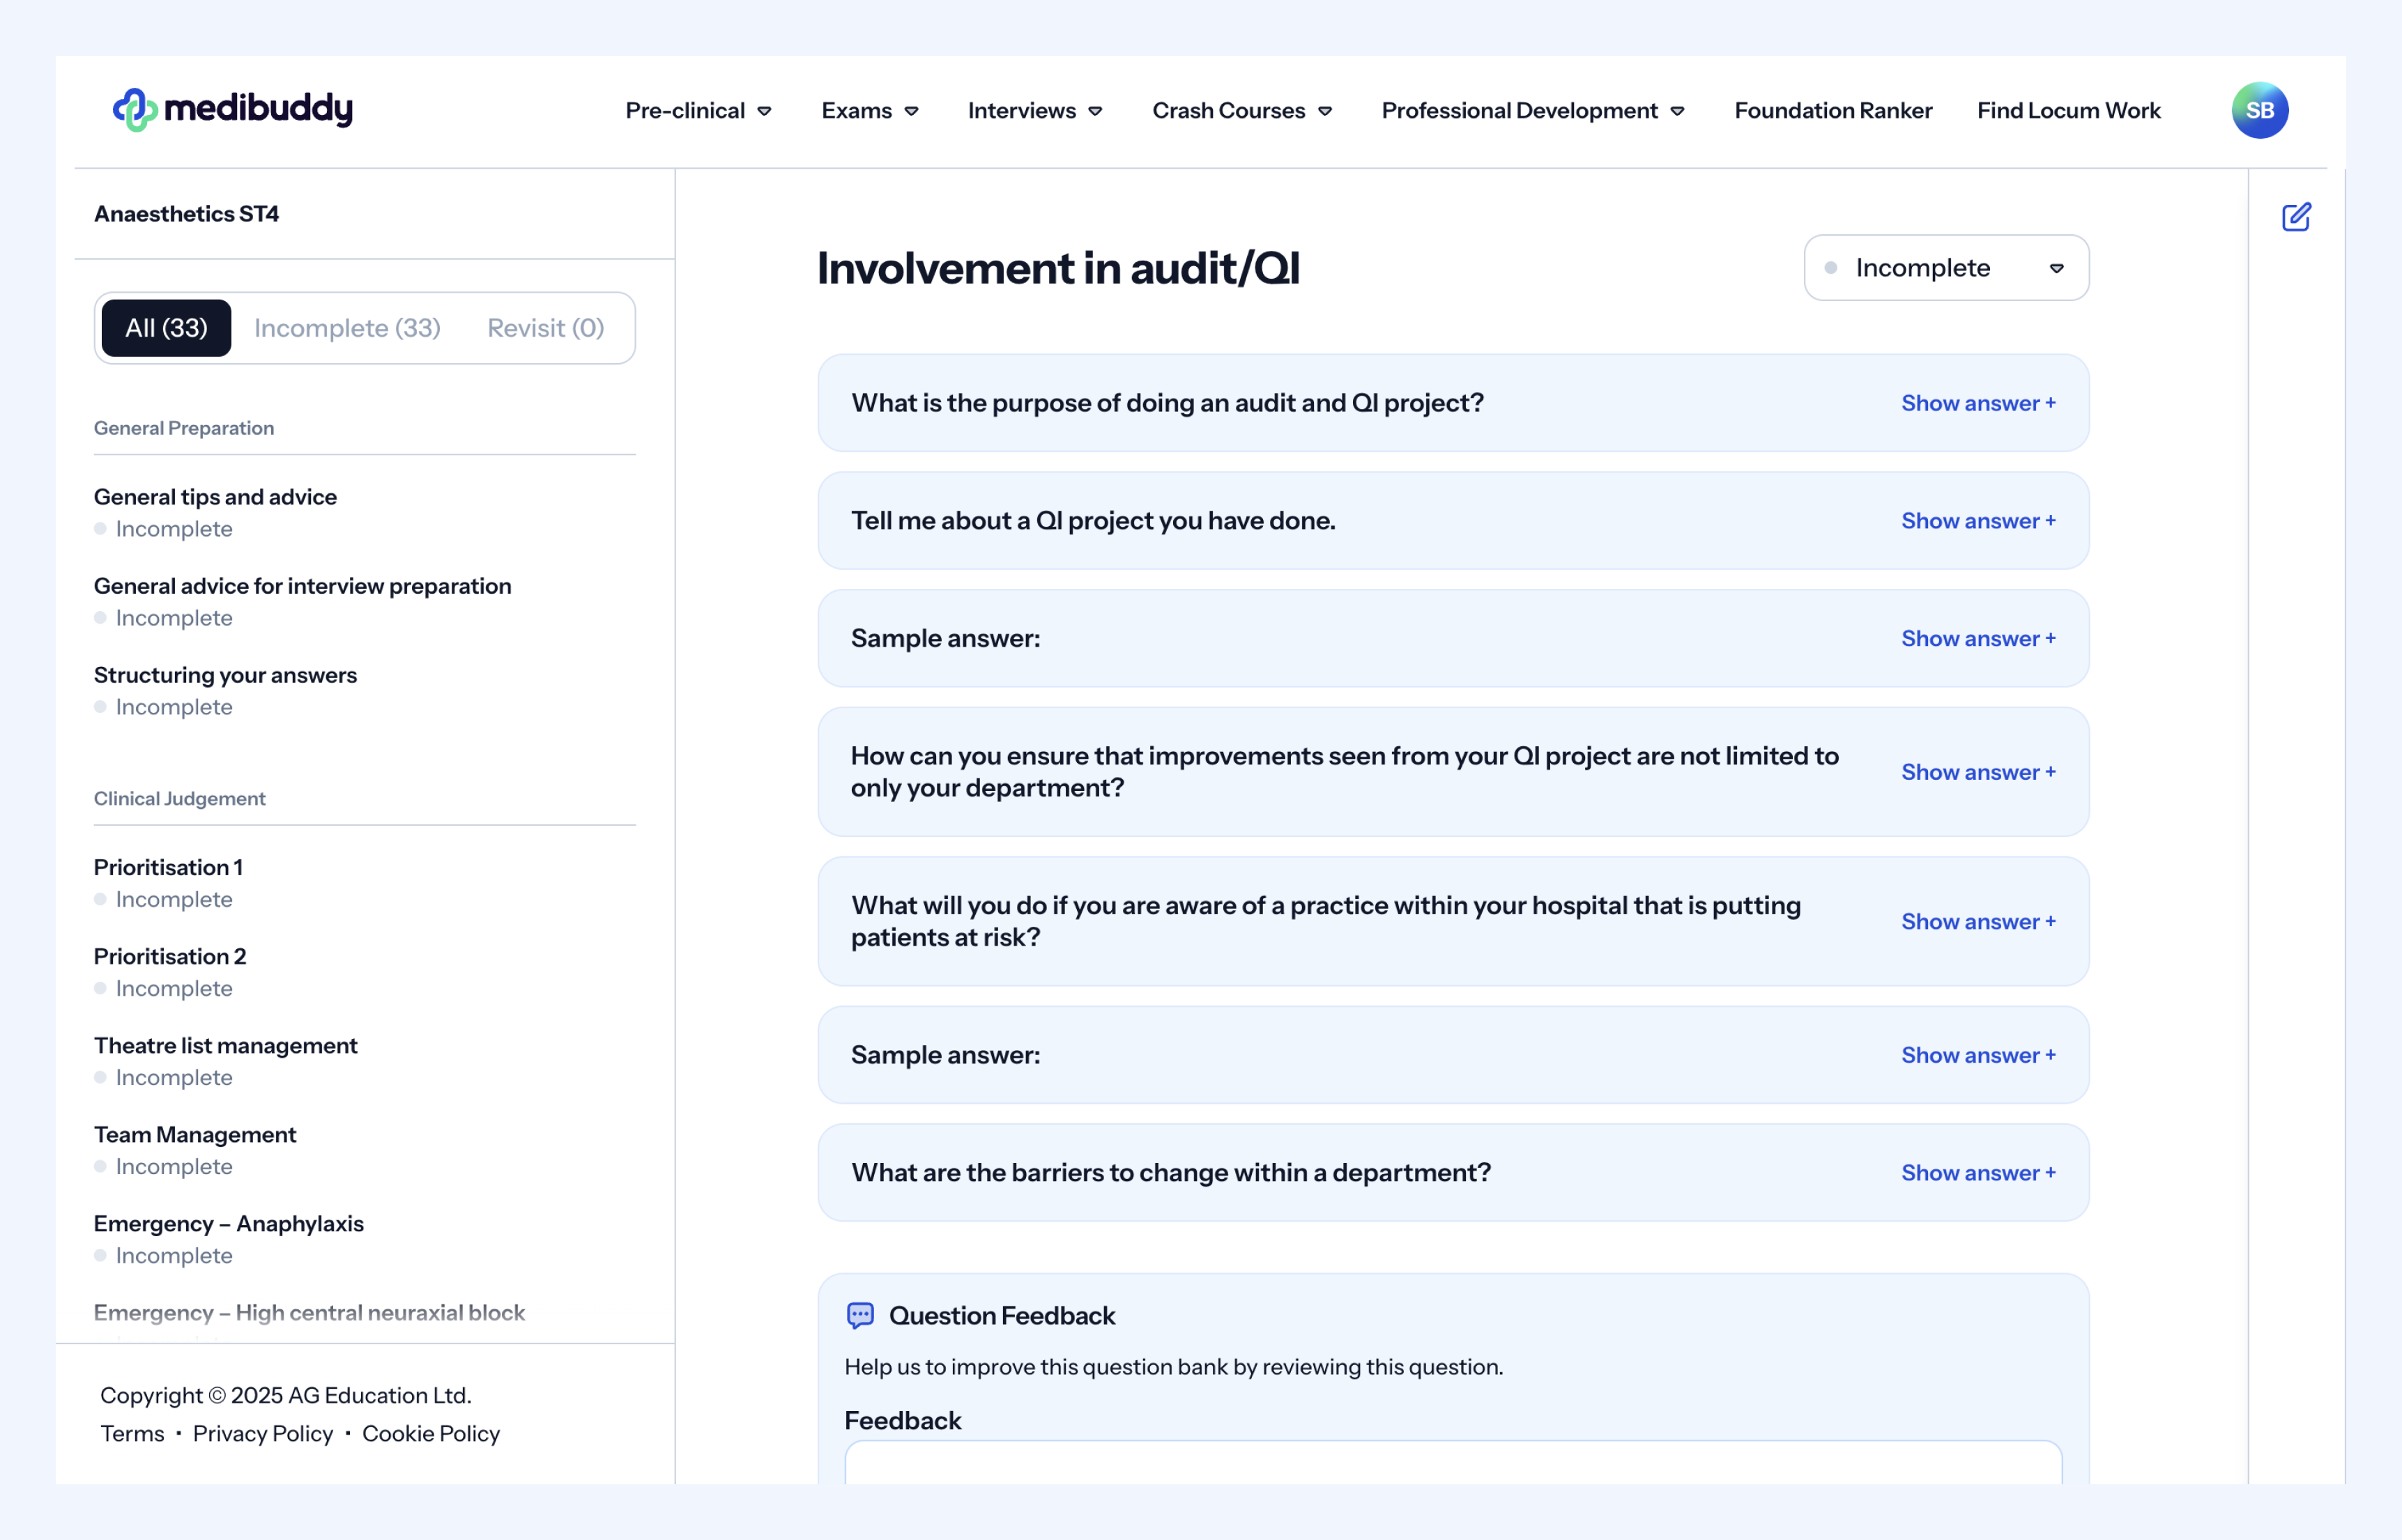
Task: Click the edit notes pencil icon
Action: point(2296,217)
